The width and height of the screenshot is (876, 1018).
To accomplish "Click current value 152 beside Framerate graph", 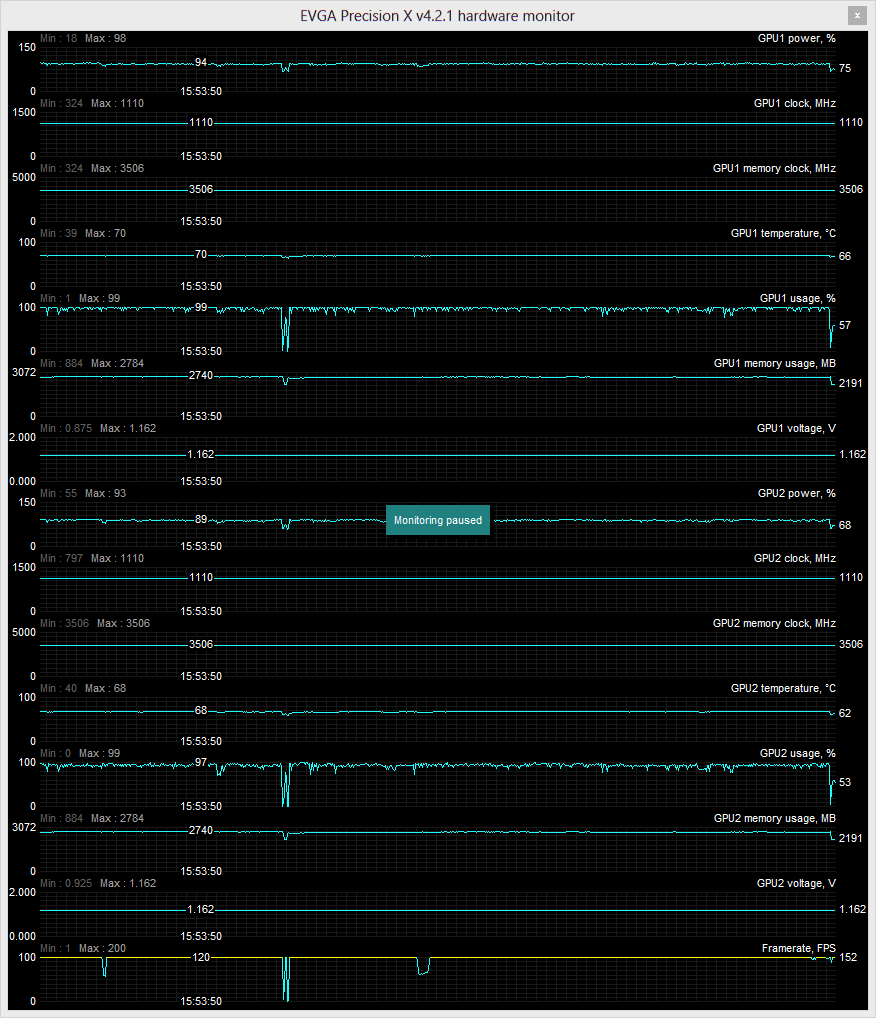I will (x=848, y=958).
